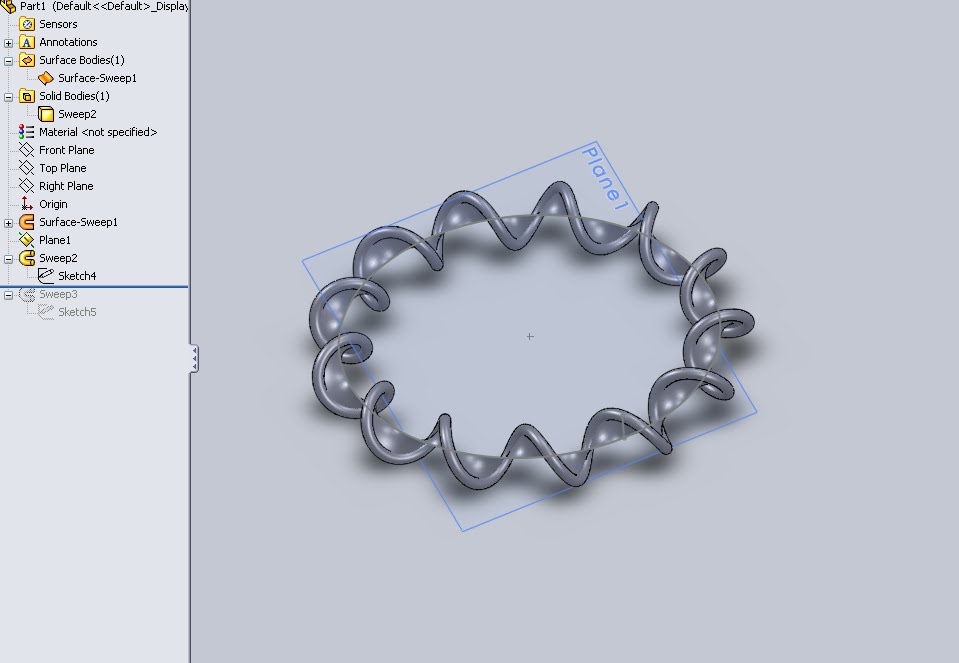The width and height of the screenshot is (959, 663).
Task: Collapse the Solid Bodies(1) folder
Action: point(9,97)
